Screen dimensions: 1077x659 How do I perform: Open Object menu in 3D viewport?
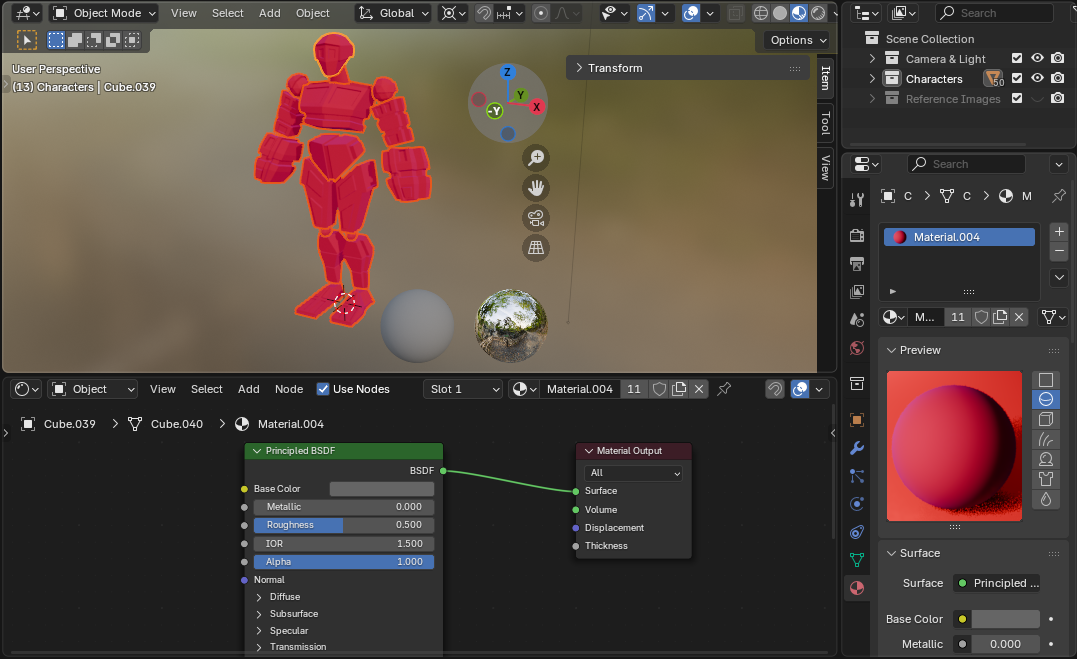(x=313, y=13)
